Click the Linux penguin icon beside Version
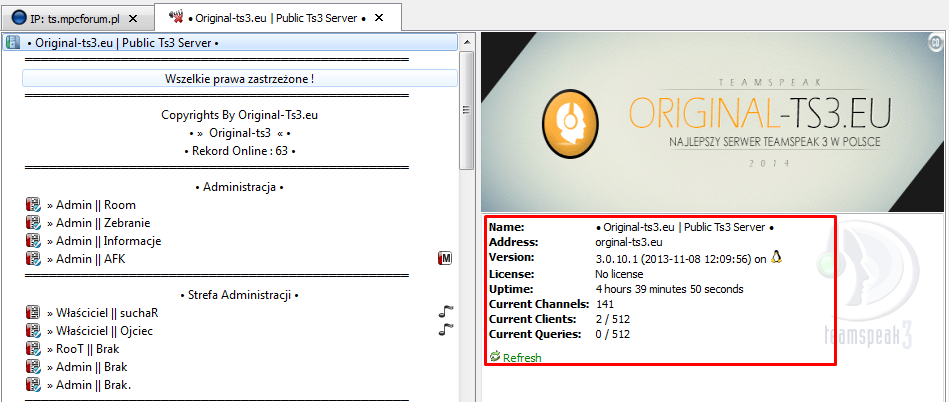949x402 pixels. [777, 257]
